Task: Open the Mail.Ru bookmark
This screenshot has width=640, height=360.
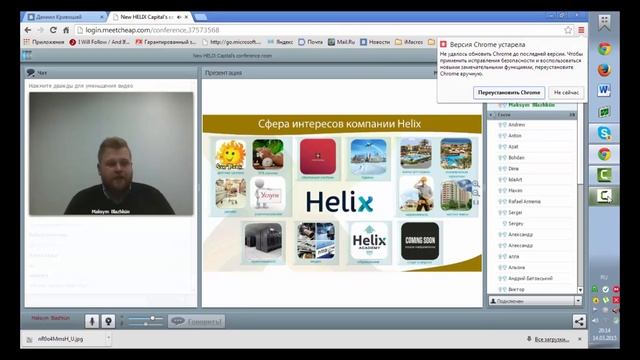Action: coord(341,42)
